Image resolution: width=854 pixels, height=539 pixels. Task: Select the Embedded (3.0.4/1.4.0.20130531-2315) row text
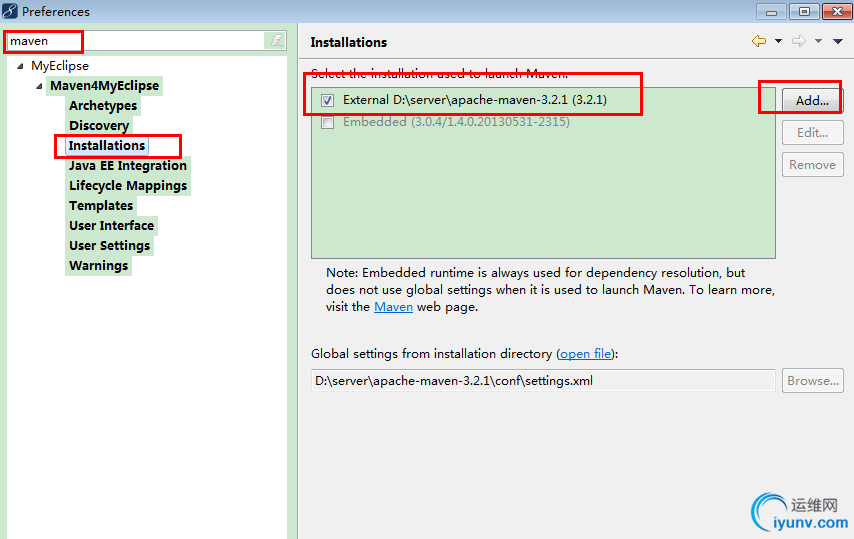pyautogui.click(x=456, y=121)
